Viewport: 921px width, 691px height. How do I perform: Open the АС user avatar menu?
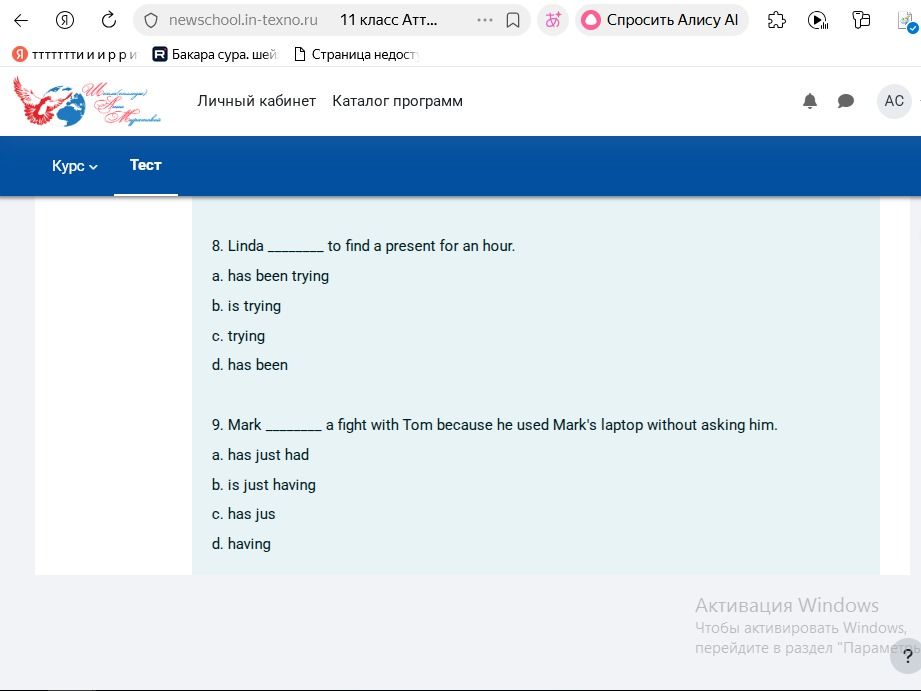894,101
